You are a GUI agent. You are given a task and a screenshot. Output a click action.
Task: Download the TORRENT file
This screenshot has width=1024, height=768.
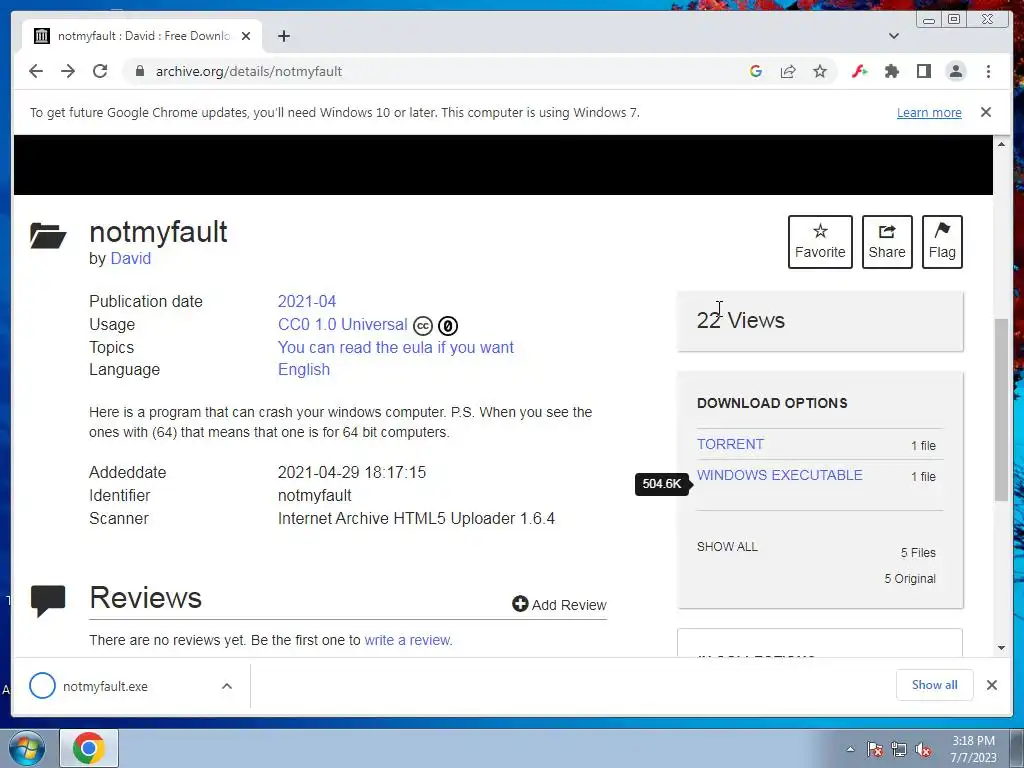pos(730,444)
